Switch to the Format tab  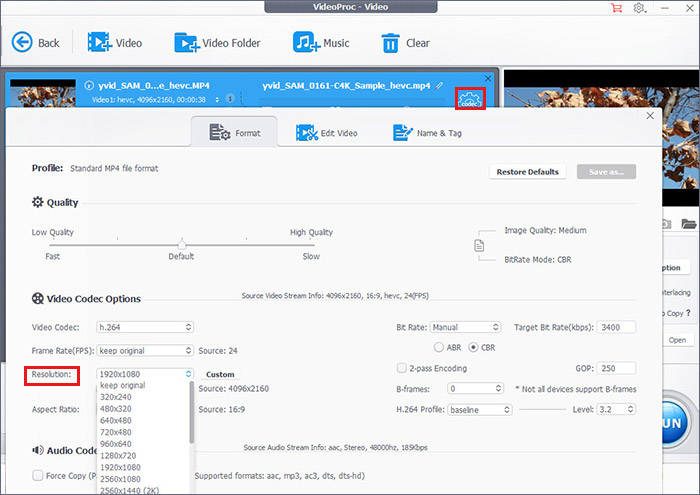[x=234, y=133]
